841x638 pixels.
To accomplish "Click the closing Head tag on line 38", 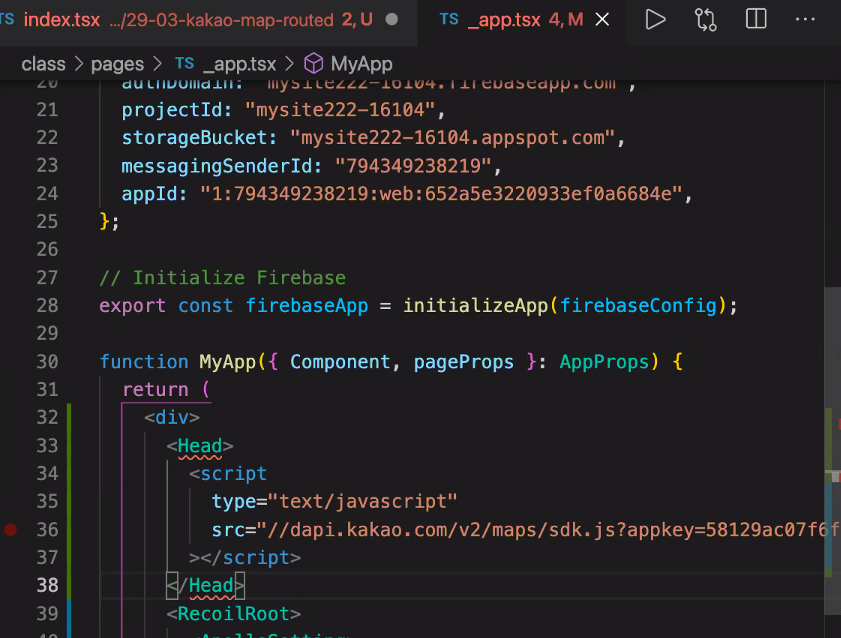I will 205,585.
